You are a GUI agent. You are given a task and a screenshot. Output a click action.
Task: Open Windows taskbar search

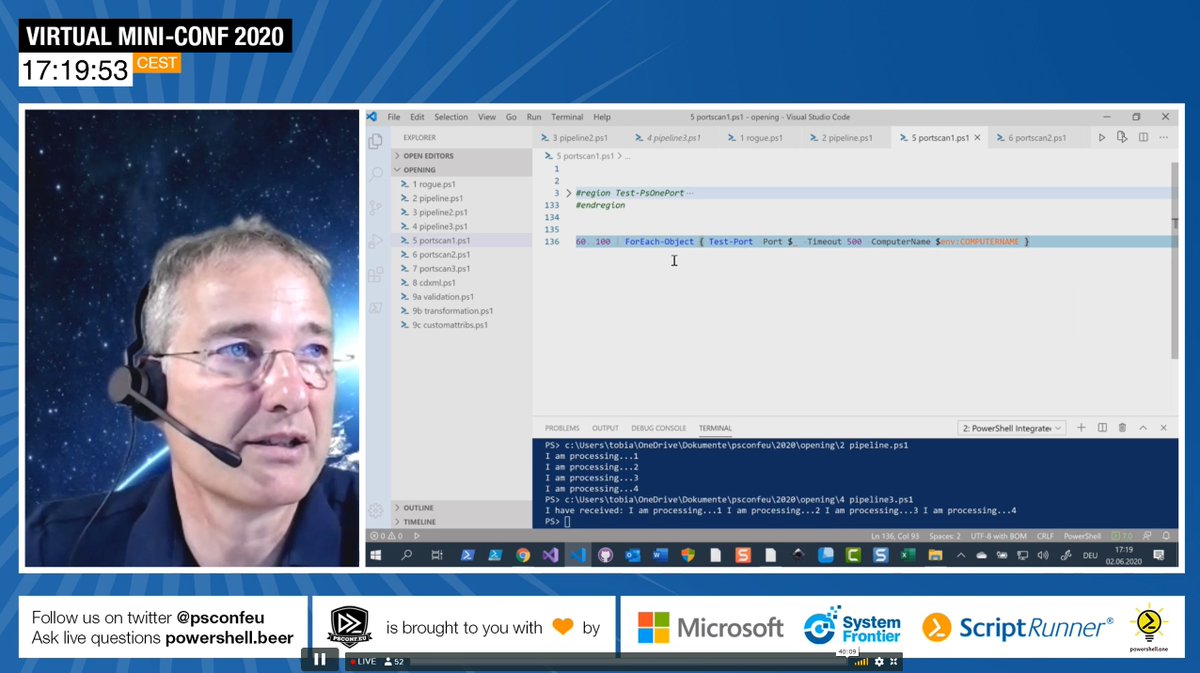[407, 554]
